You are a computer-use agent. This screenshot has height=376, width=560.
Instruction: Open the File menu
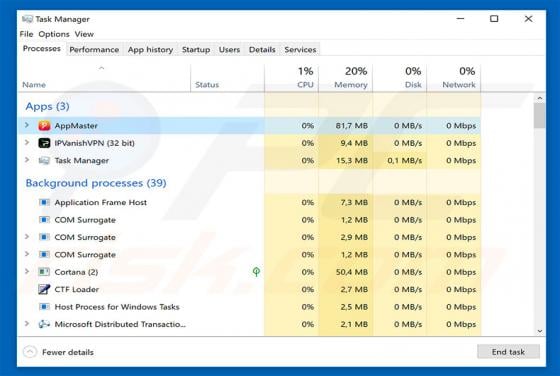click(26, 34)
